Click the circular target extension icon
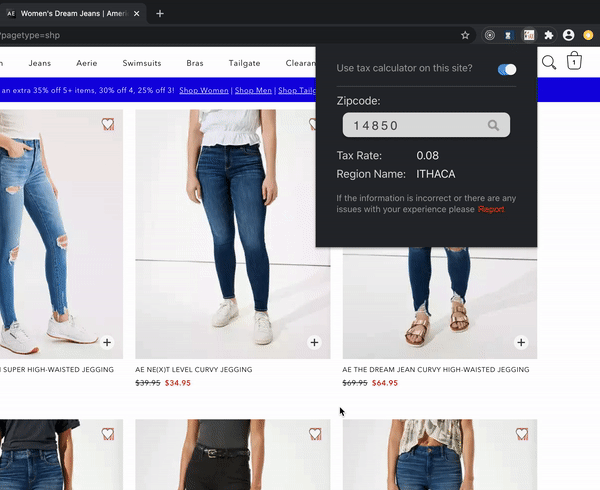Viewport: 600px width, 490px height. pyautogui.click(x=489, y=35)
